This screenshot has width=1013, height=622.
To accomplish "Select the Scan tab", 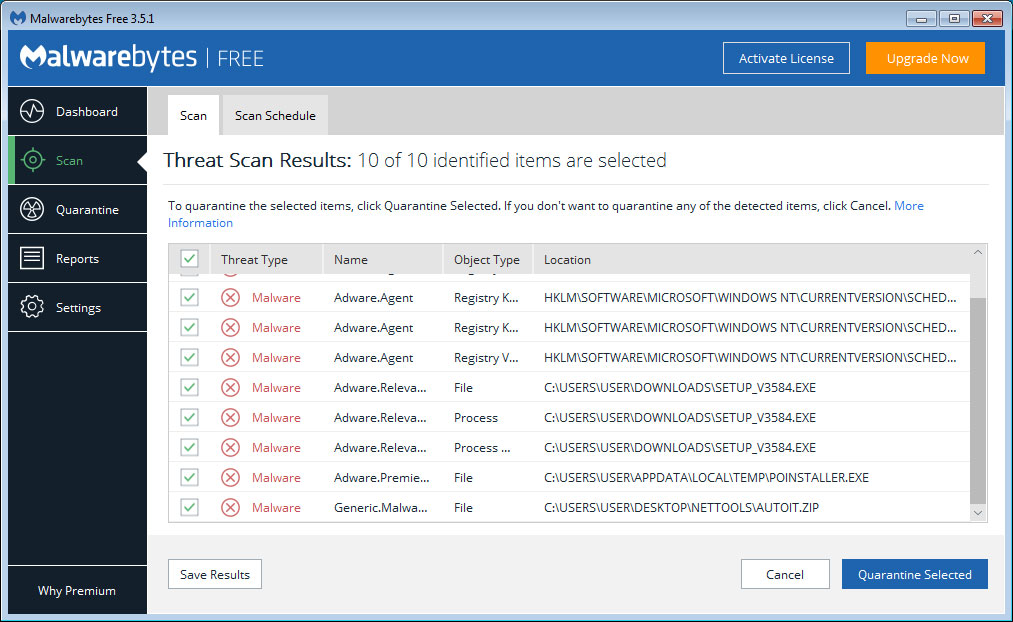I will (192, 115).
